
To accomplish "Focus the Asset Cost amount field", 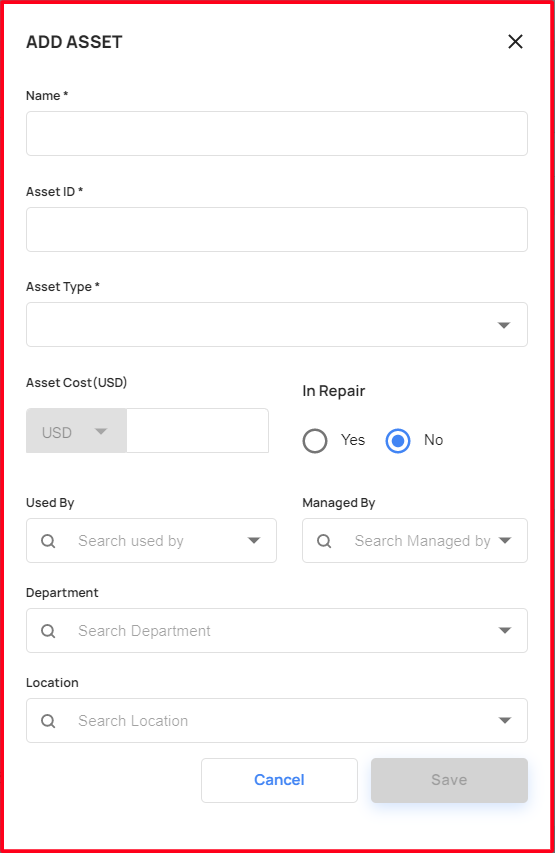I will point(198,431).
